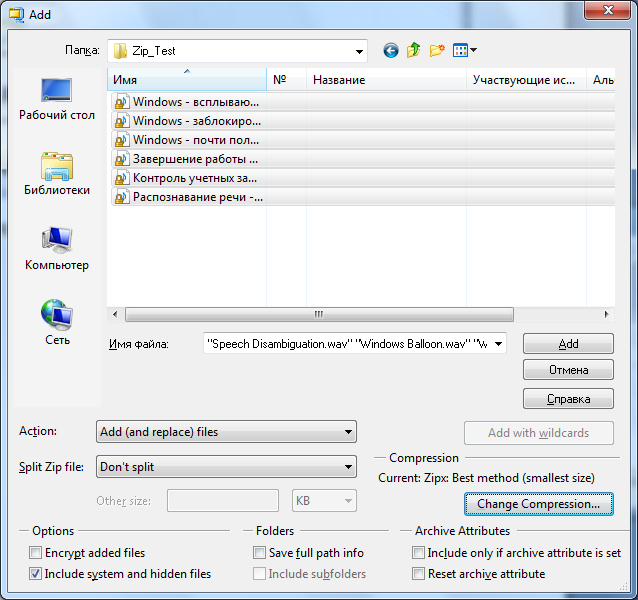638x600 pixels.
Task: Click file name Распознавание речи -...
Action: point(198,197)
